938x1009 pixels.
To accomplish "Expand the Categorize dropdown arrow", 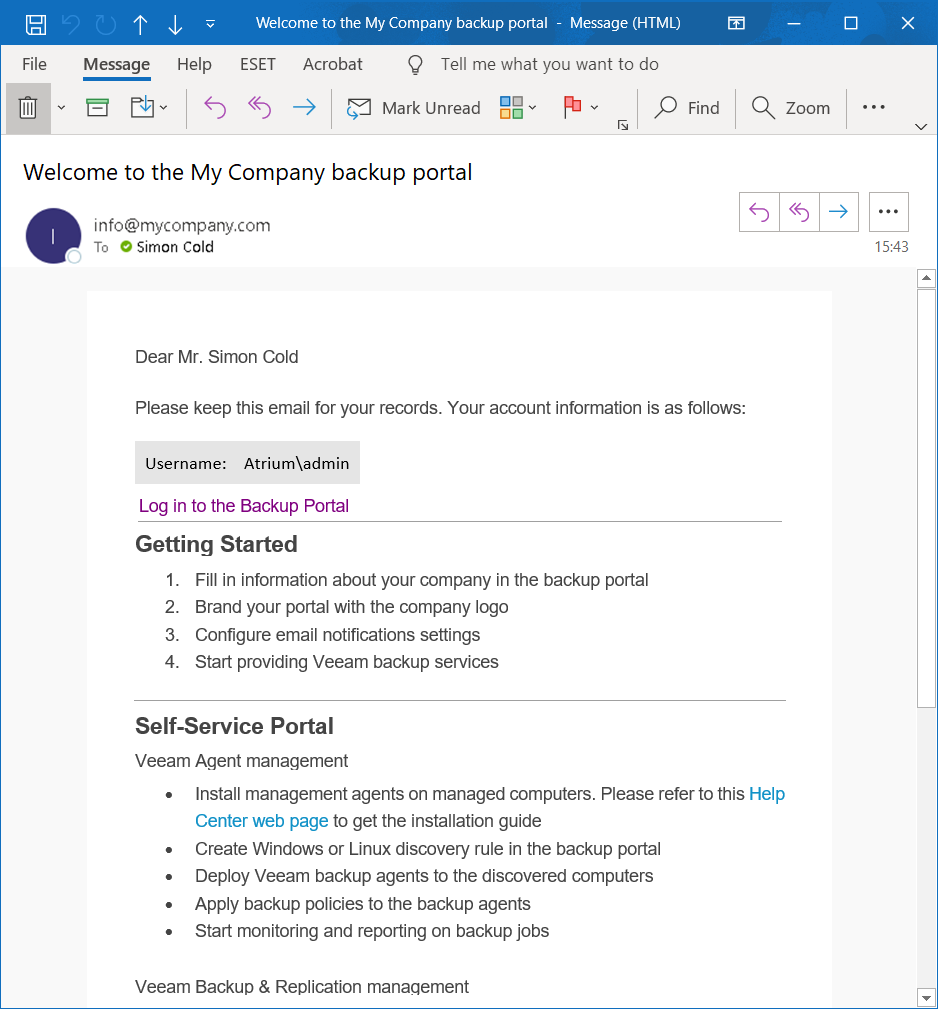I will tap(532, 107).
